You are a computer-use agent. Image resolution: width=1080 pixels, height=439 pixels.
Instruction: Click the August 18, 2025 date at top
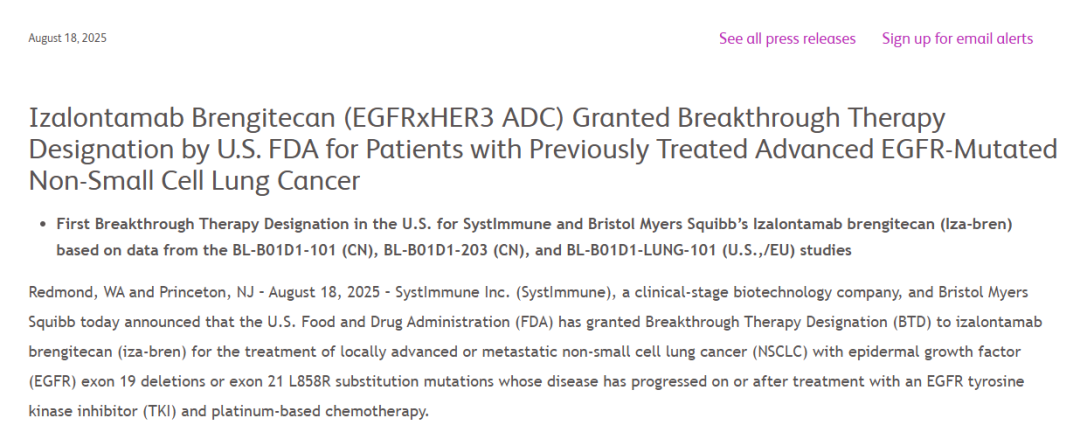[68, 39]
